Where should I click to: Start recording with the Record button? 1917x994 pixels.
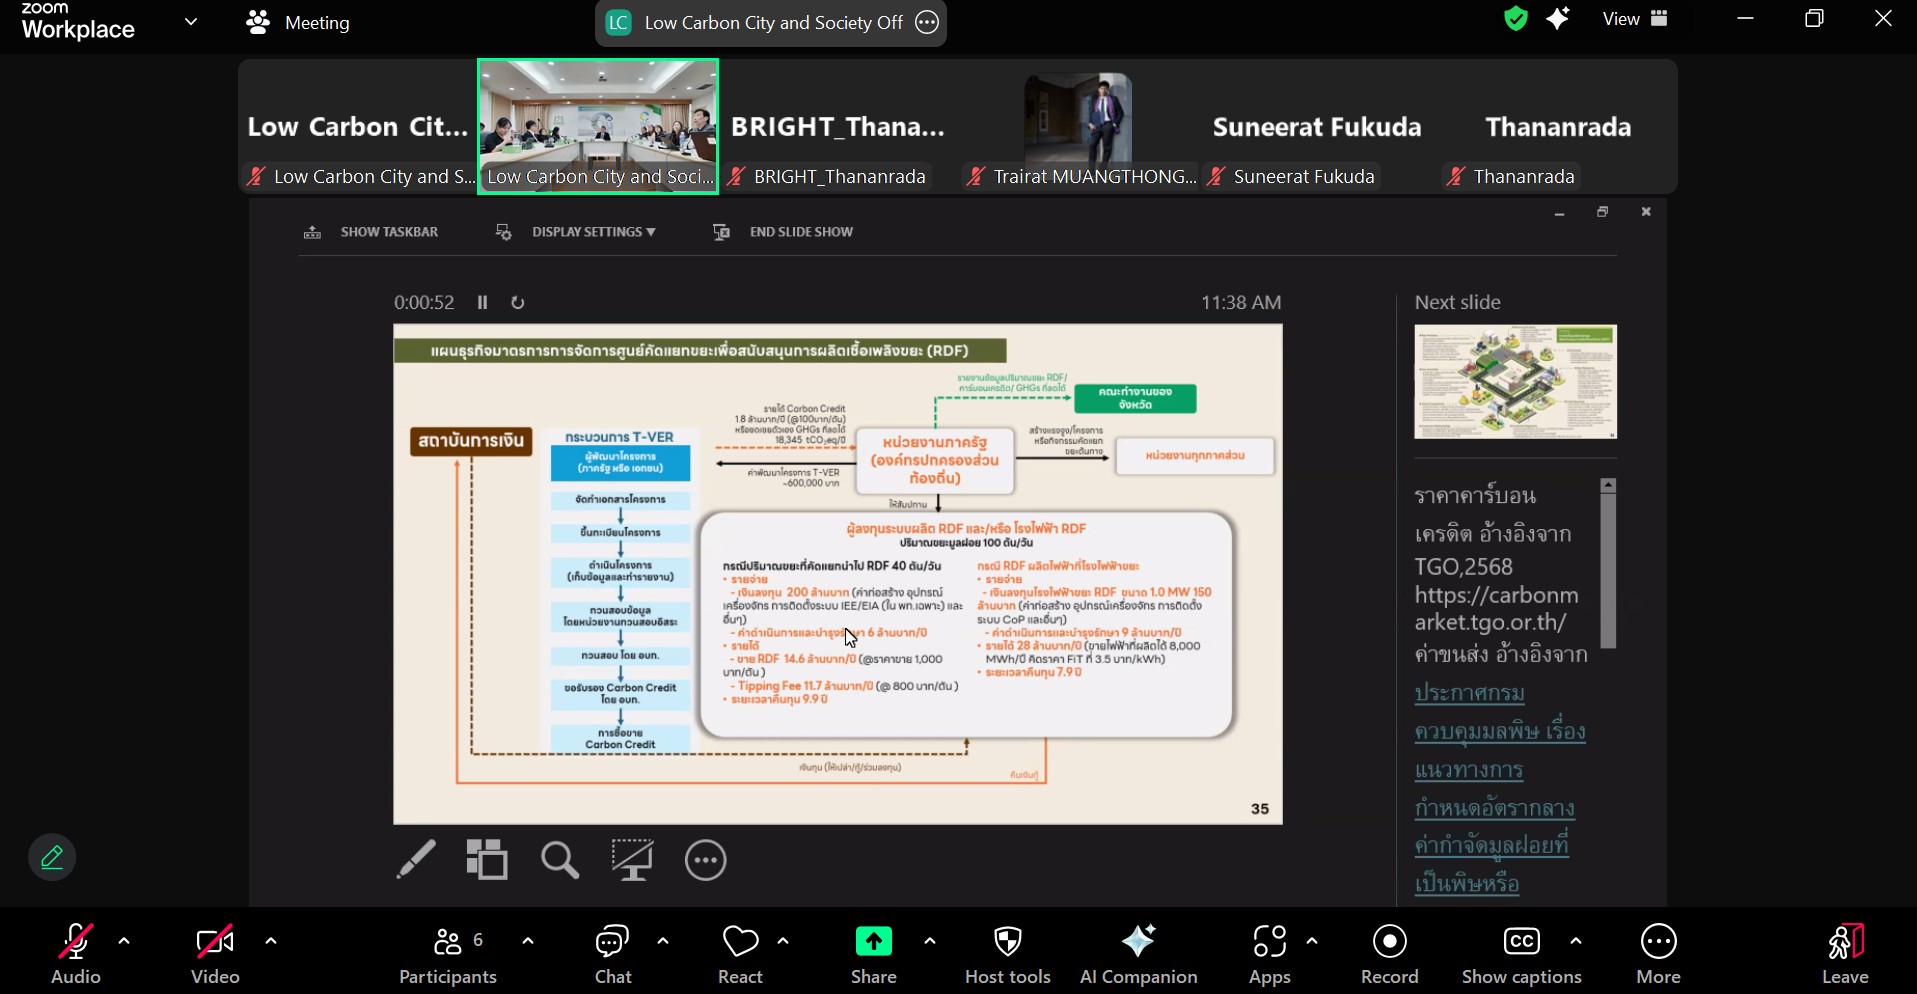pos(1389,954)
